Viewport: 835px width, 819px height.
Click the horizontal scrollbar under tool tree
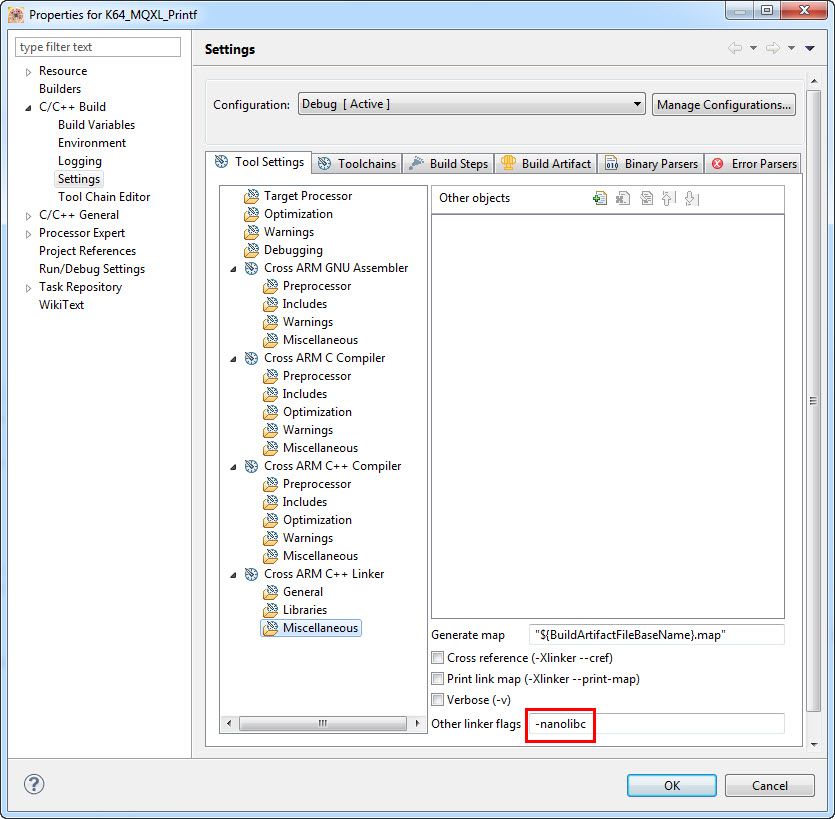tap(323, 723)
